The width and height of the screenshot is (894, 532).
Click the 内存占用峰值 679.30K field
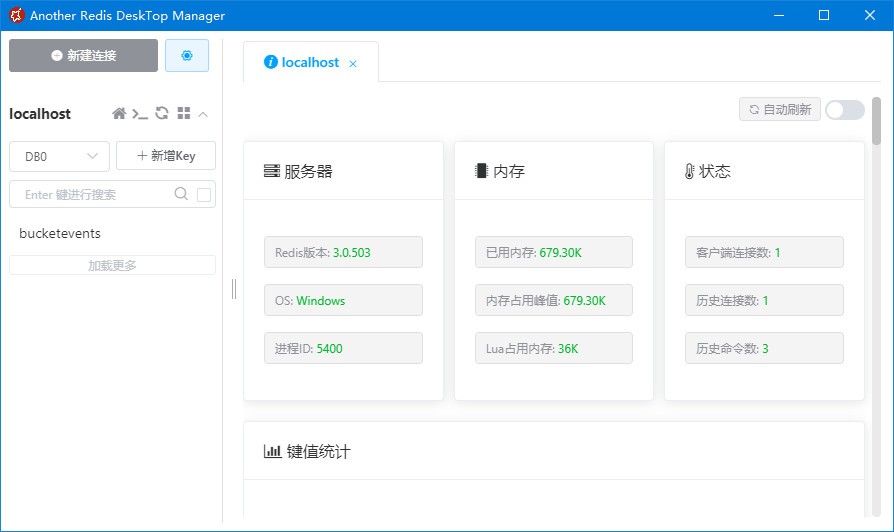click(554, 300)
